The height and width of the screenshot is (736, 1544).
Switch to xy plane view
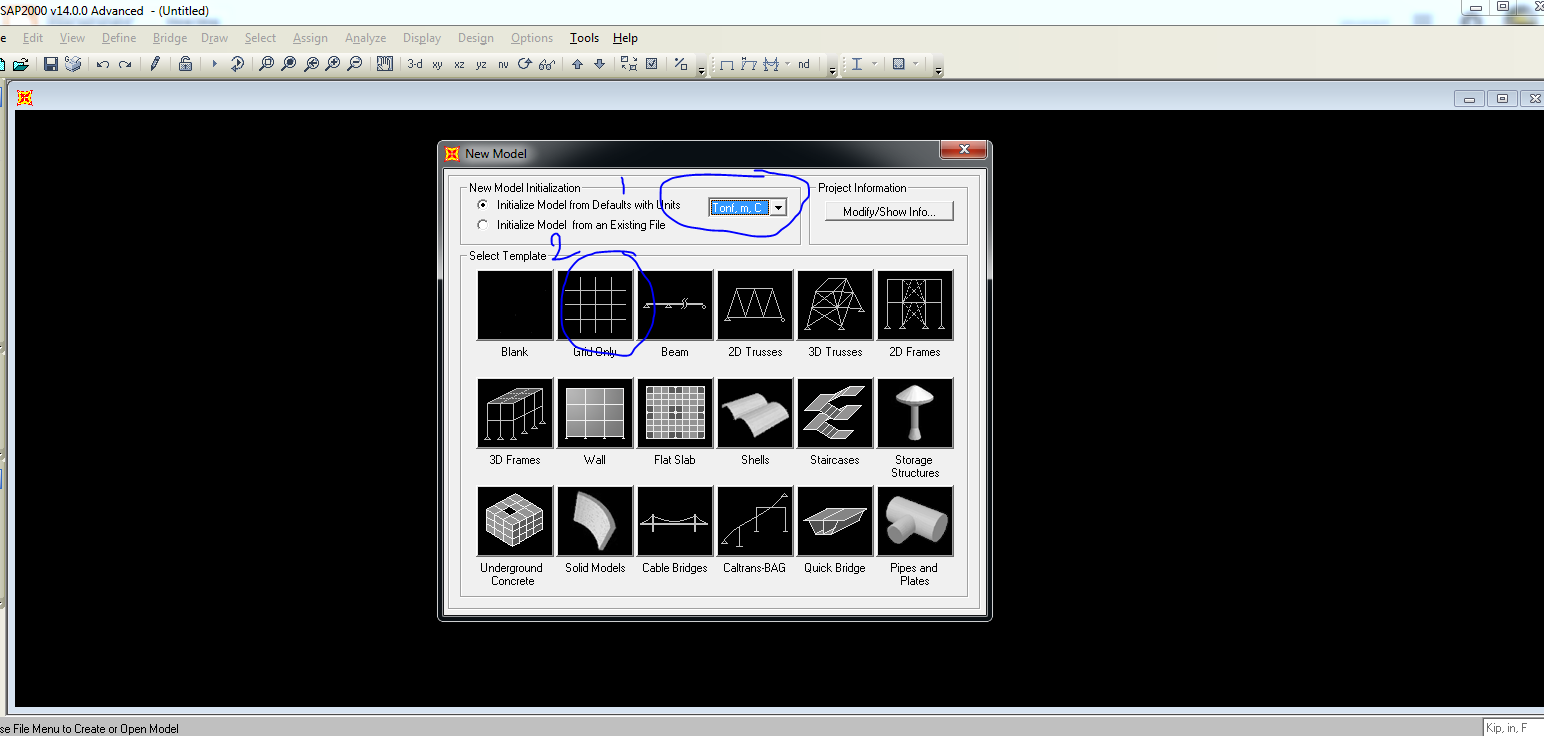pyautogui.click(x=437, y=64)
